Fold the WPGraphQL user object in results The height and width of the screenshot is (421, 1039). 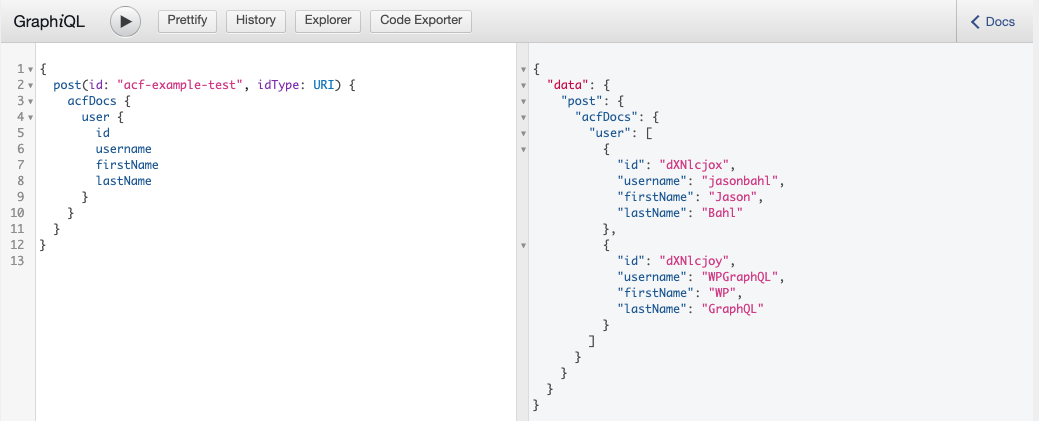524,244
